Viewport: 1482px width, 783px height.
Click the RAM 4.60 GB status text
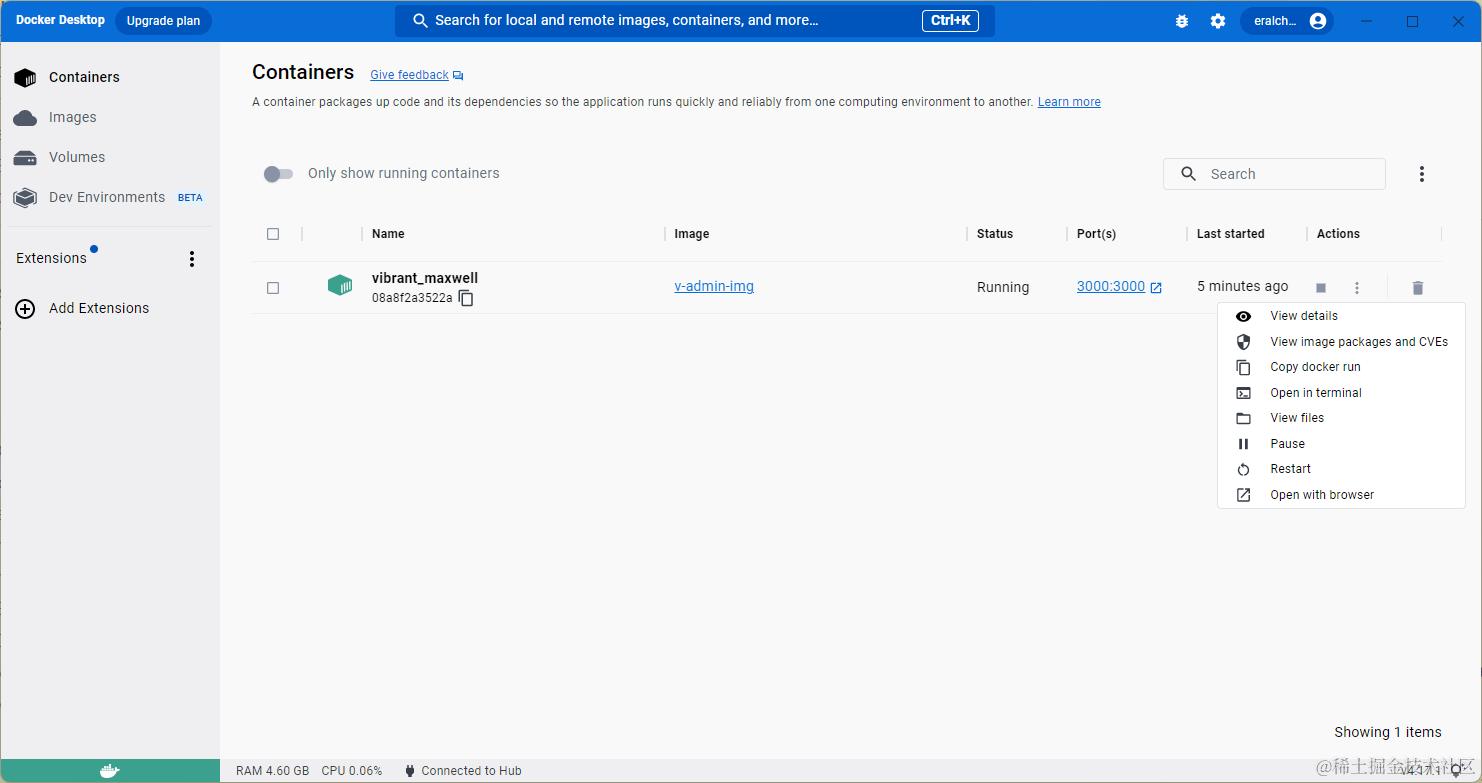273,771
